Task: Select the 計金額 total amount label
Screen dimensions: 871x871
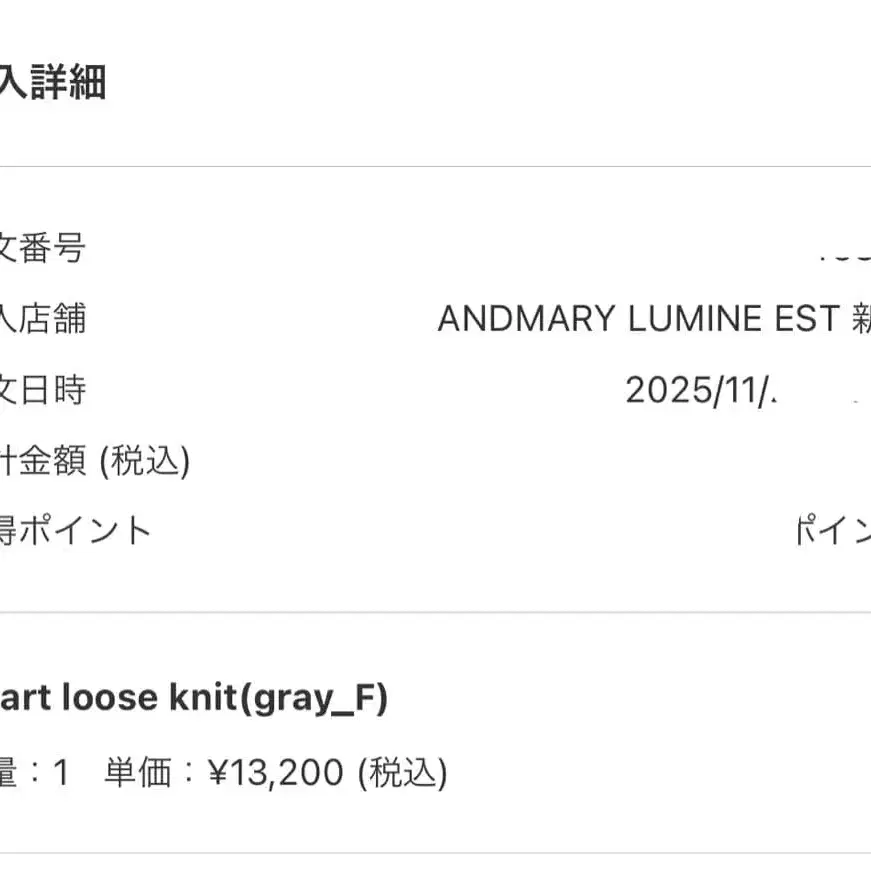Action: [x=42, y=461]
